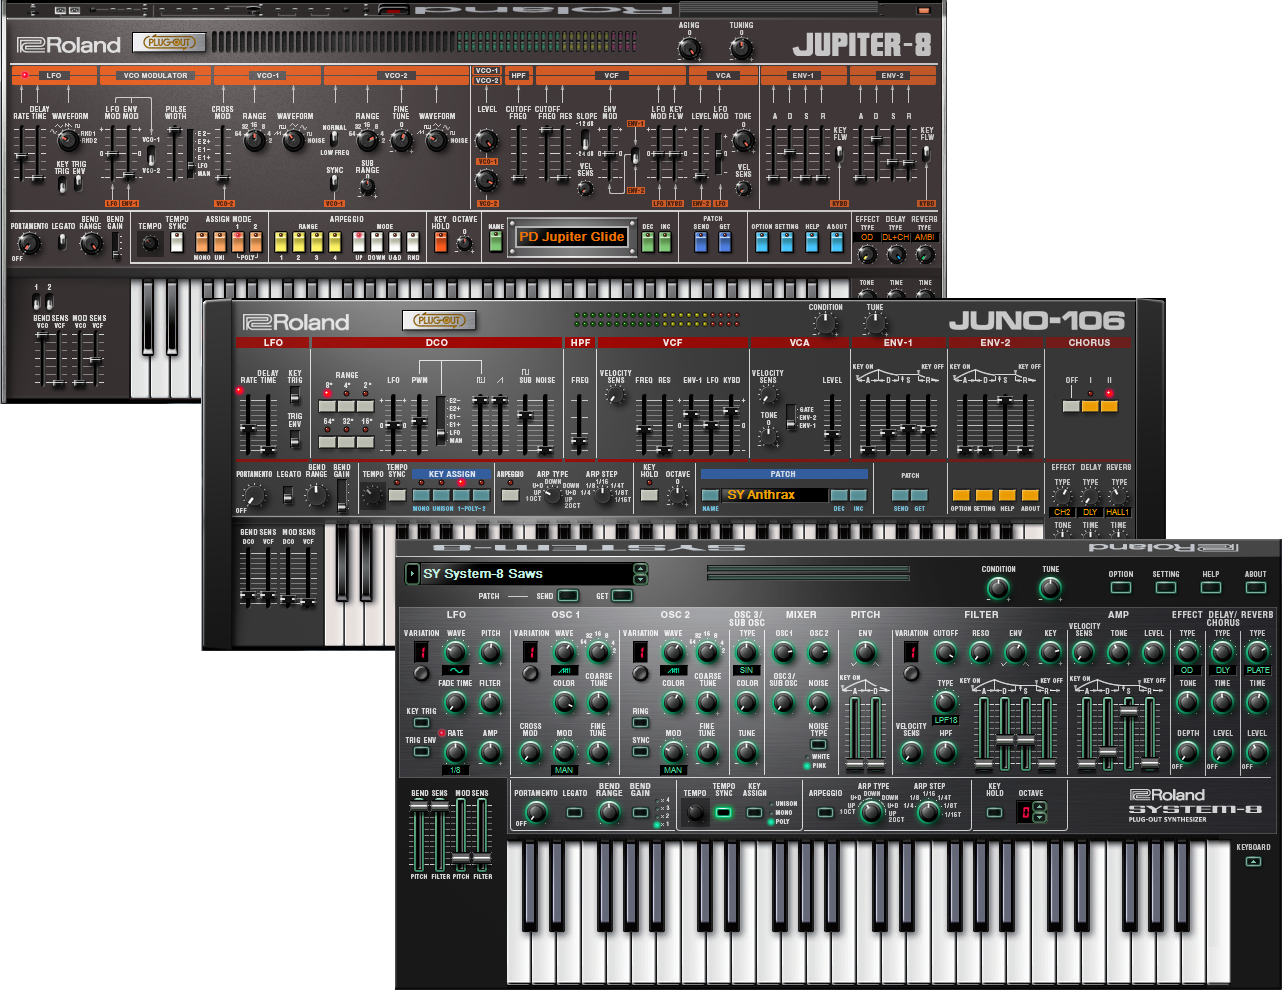Click the Juno-106 CONDITION knob

pos(825,324)
